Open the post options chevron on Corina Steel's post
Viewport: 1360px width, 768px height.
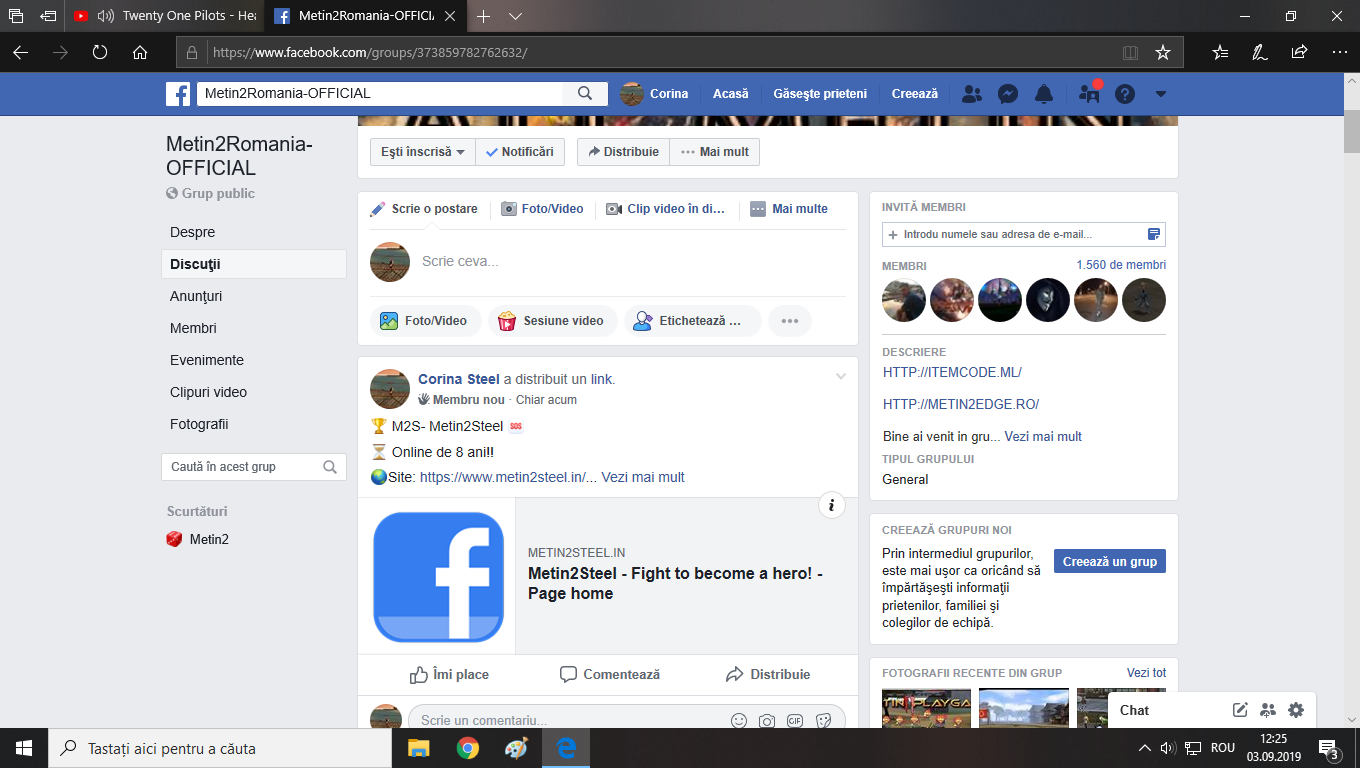click(x=841, y=377)
